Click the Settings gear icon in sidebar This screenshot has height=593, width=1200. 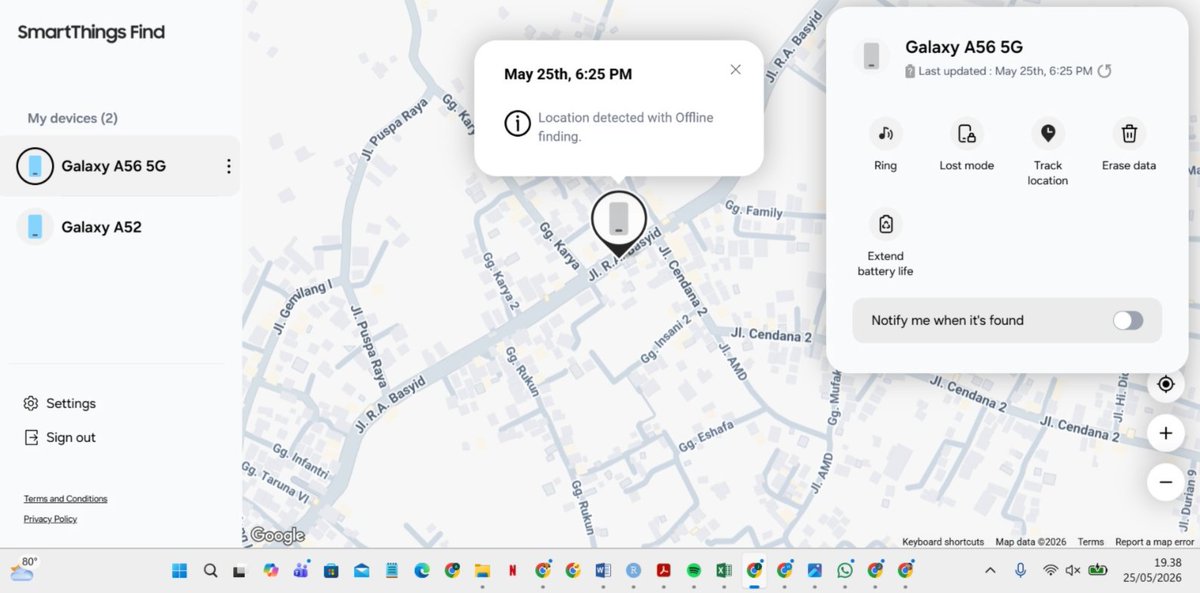[31, 403]
